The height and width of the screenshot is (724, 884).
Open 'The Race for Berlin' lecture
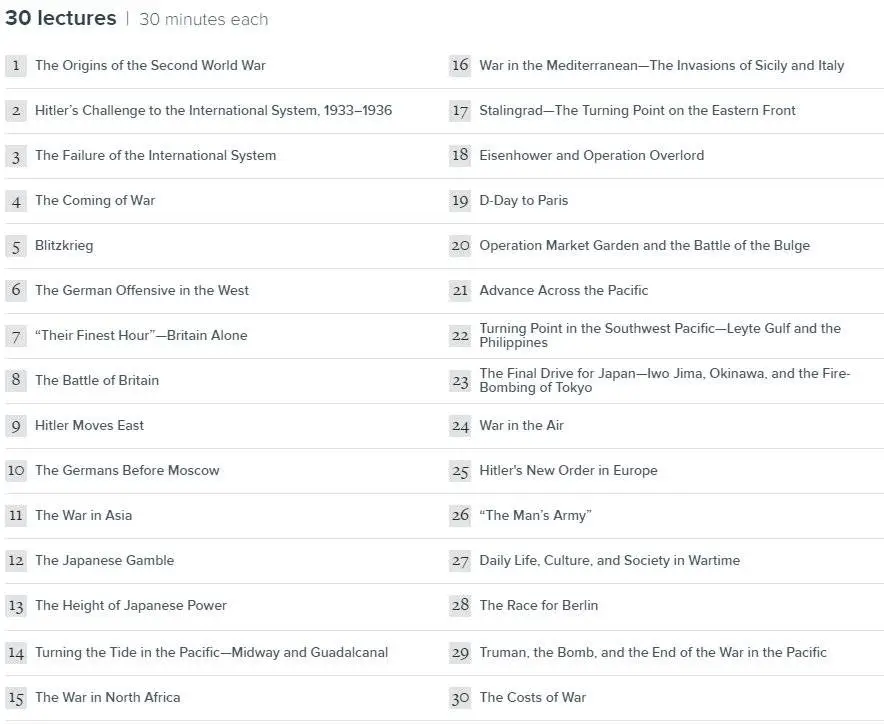point(538,606)
